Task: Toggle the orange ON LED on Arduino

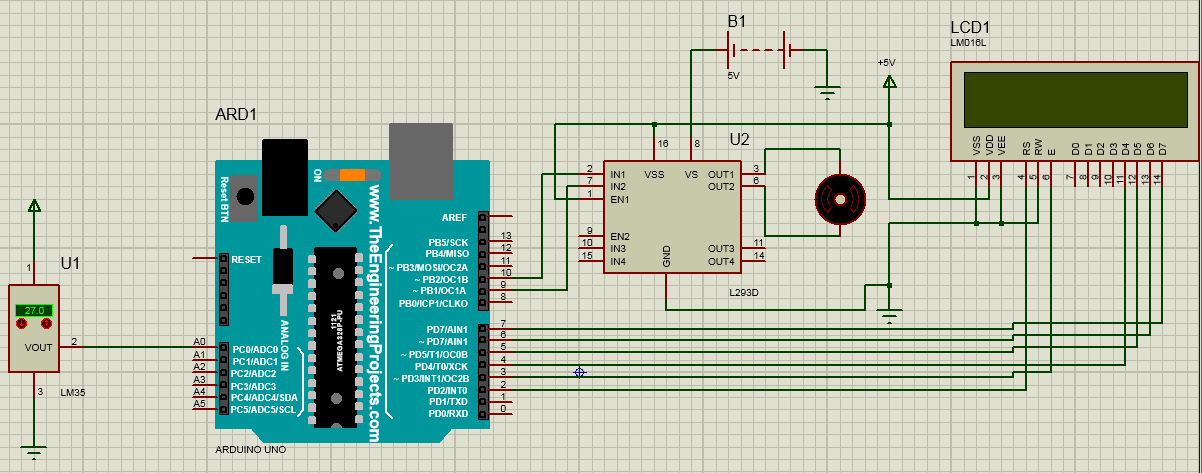Action: tap(353, 175)
